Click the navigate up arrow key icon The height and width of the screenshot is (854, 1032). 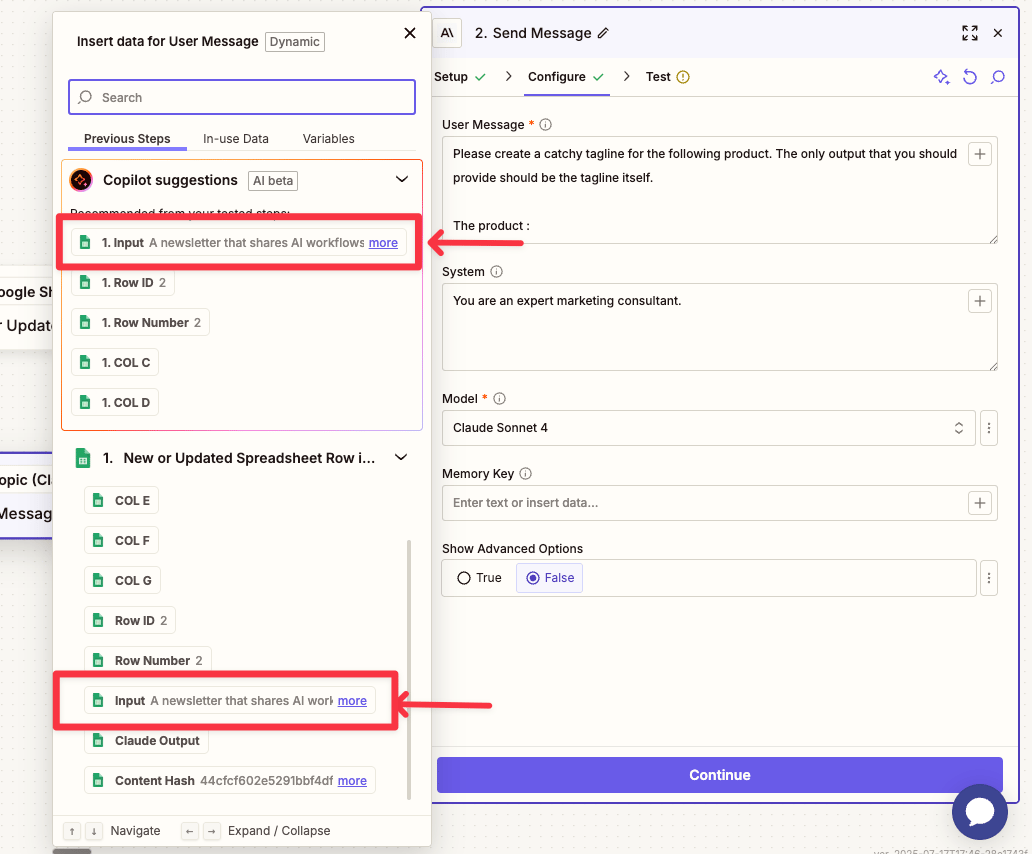coord(72,831)
